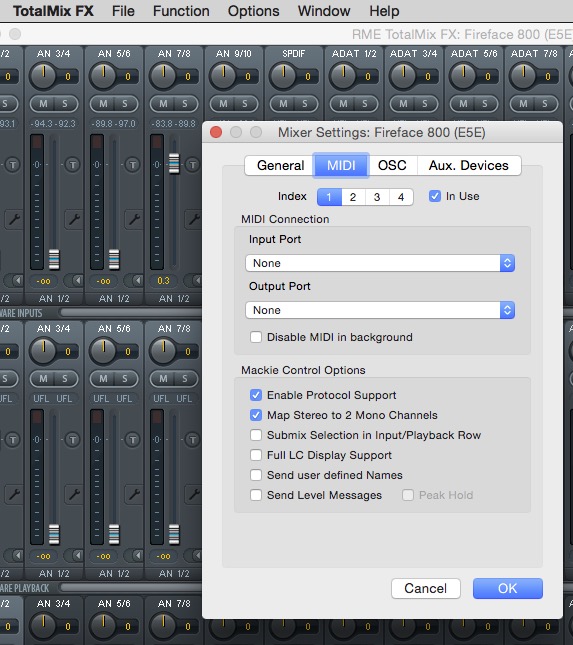The image size is (573, 645).
Task: Enable Send Level Messages
Action: (256, 495)
